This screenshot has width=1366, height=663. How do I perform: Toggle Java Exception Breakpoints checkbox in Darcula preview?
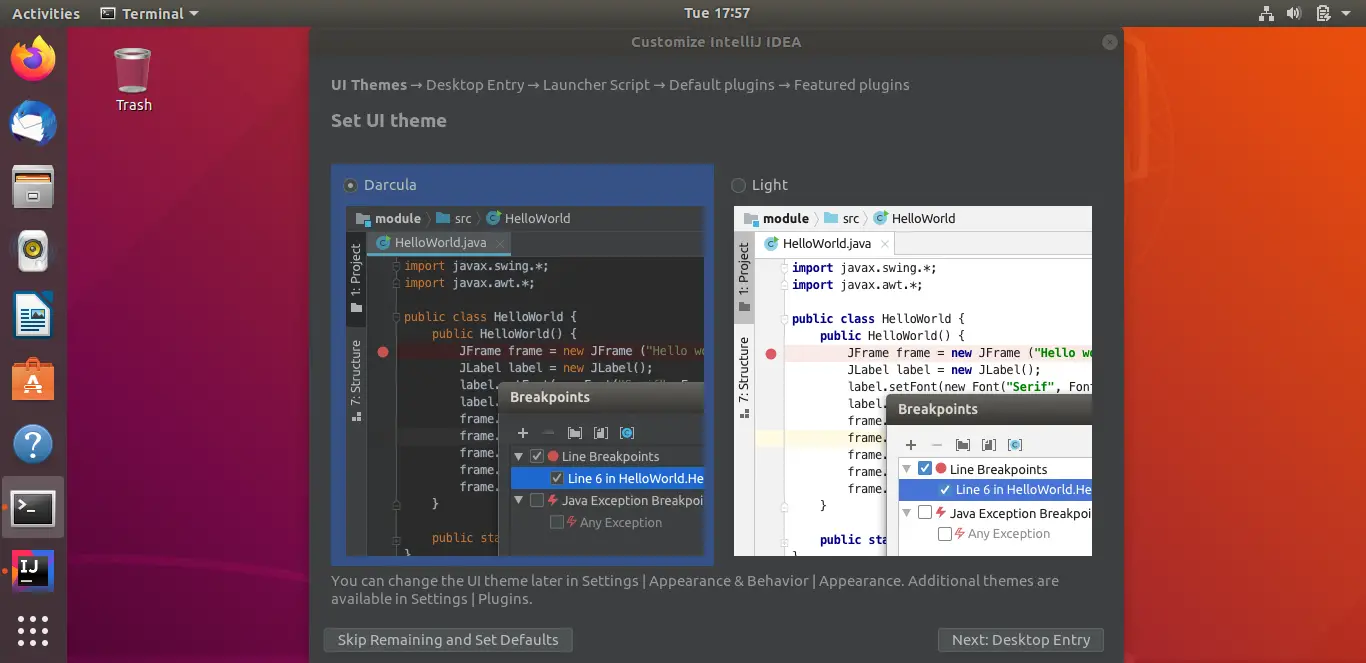[x=537, y=500]
